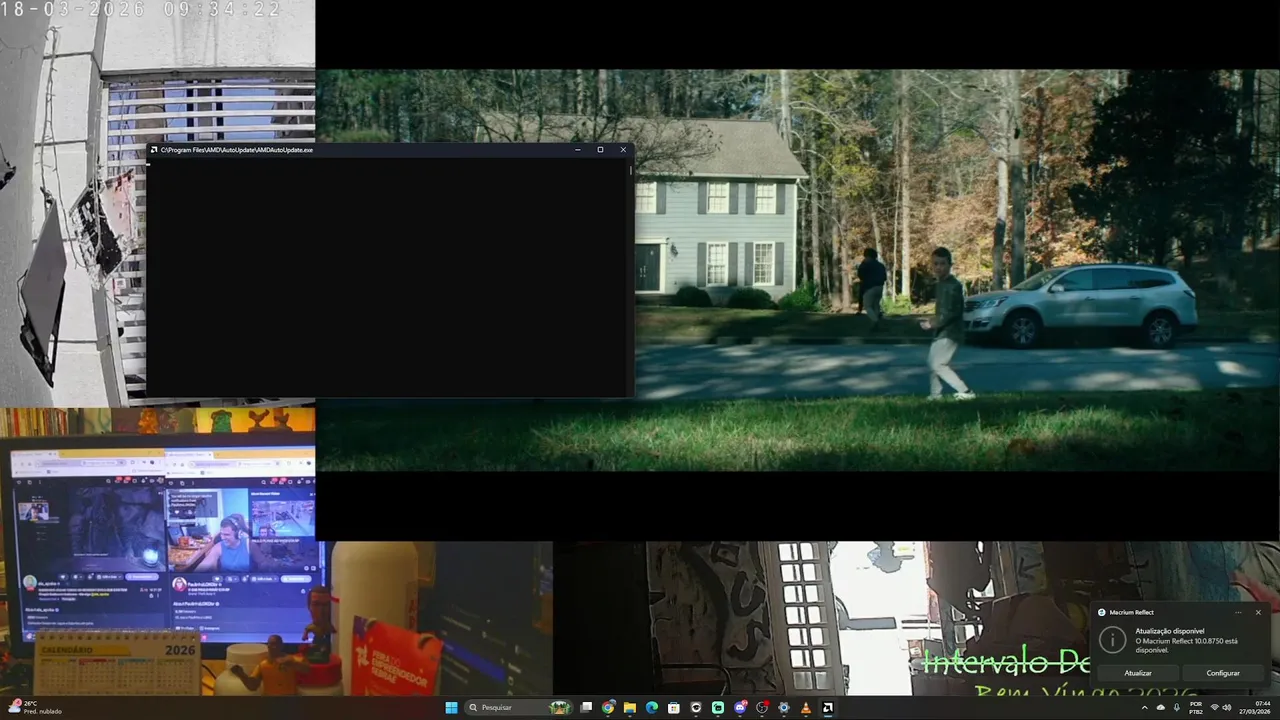Open the Settings gear taskbar icon
The image size is (1280, 720).
[784, 707]
